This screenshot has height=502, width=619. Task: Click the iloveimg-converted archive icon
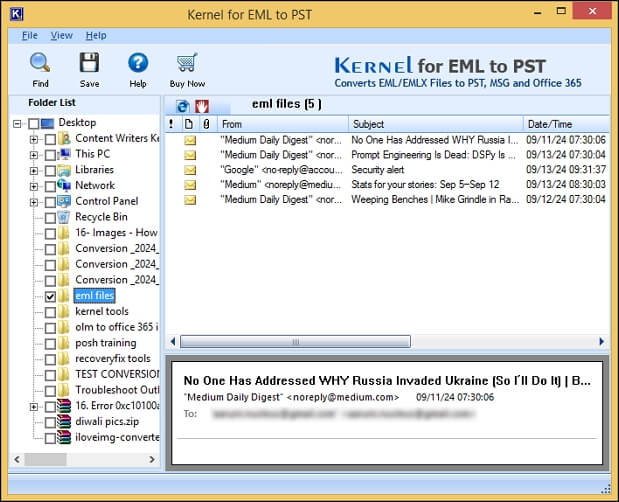click(x=64, y=437)
